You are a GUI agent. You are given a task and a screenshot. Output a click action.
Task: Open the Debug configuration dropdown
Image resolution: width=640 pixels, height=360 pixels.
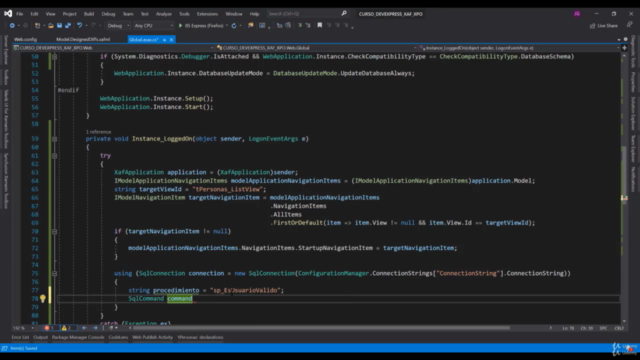118,25
